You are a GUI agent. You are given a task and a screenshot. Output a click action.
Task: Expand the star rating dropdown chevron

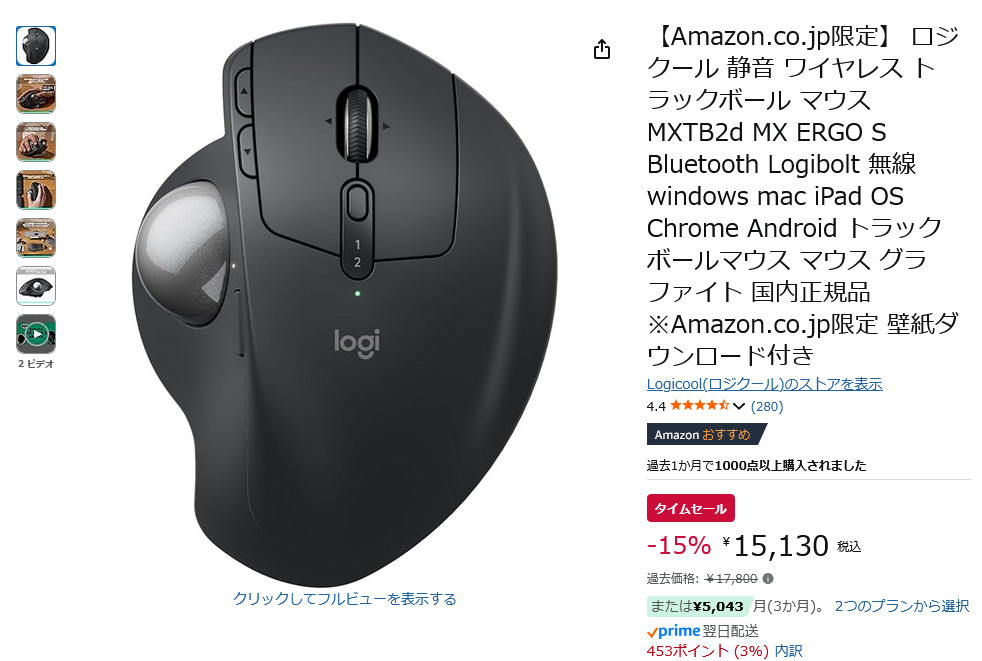click(x=739, y=407)
